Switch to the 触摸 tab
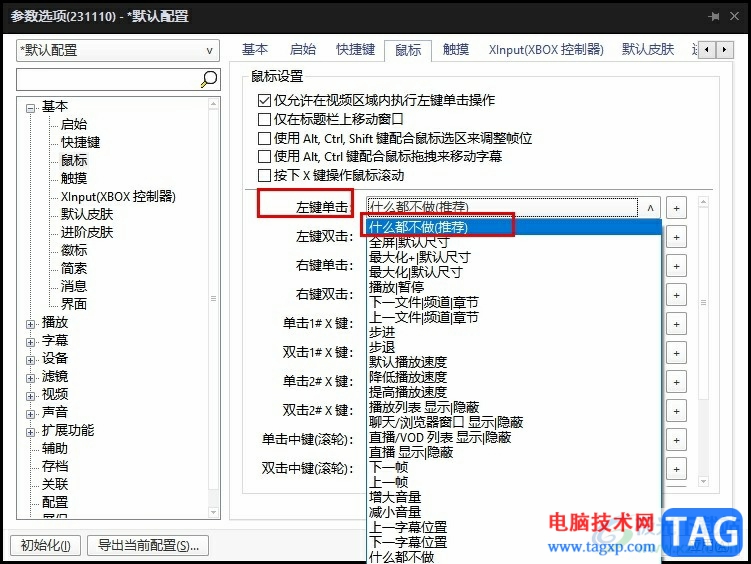This screenshot has height=564, width=751. pos(455,49)
